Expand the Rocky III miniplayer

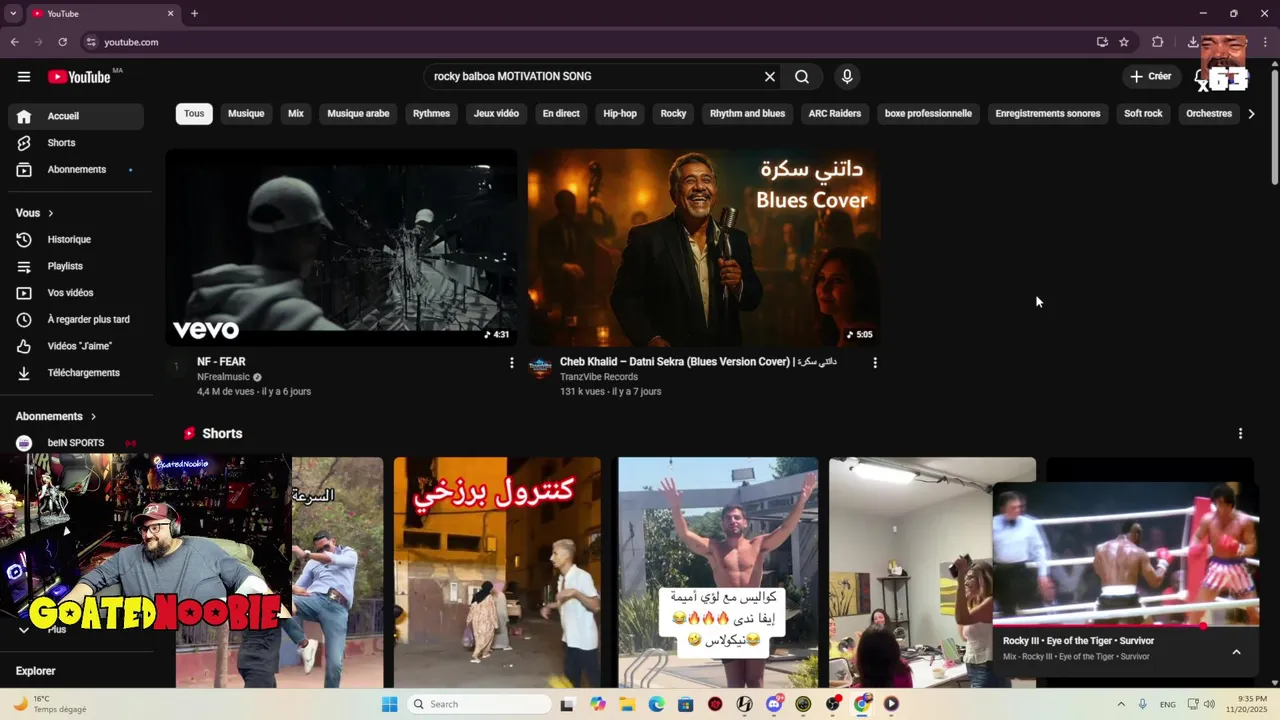pyautogui.click(x=1236, y=652)
